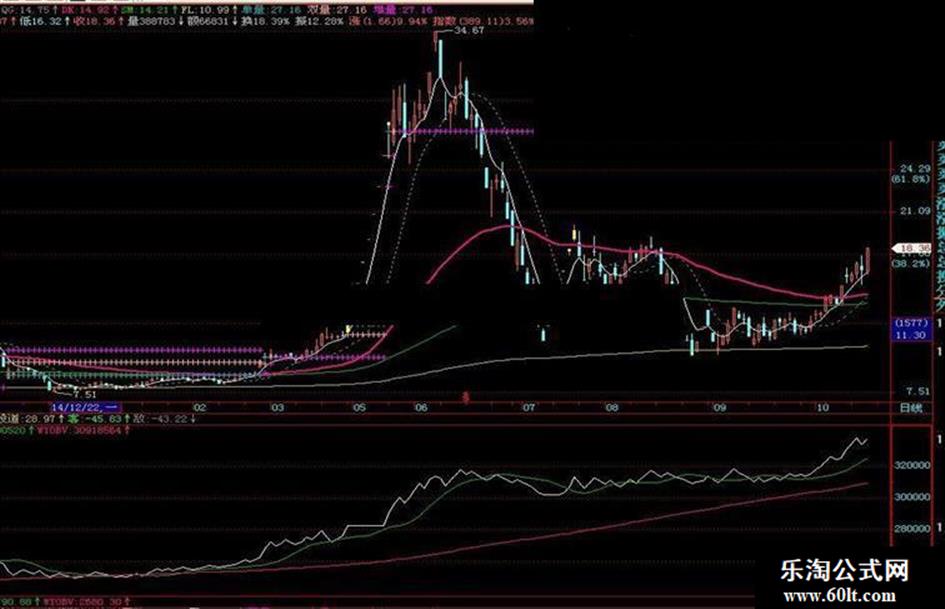Viewport: 945px width, 609px height.
Task: Click the (38.2%) retracement label
Action: [910, 263]
